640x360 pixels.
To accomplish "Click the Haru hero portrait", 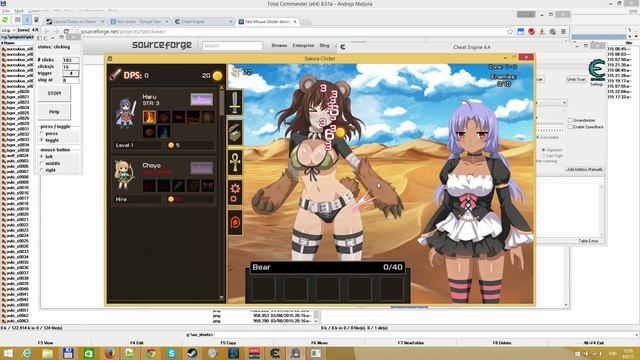I will (125, 113).
